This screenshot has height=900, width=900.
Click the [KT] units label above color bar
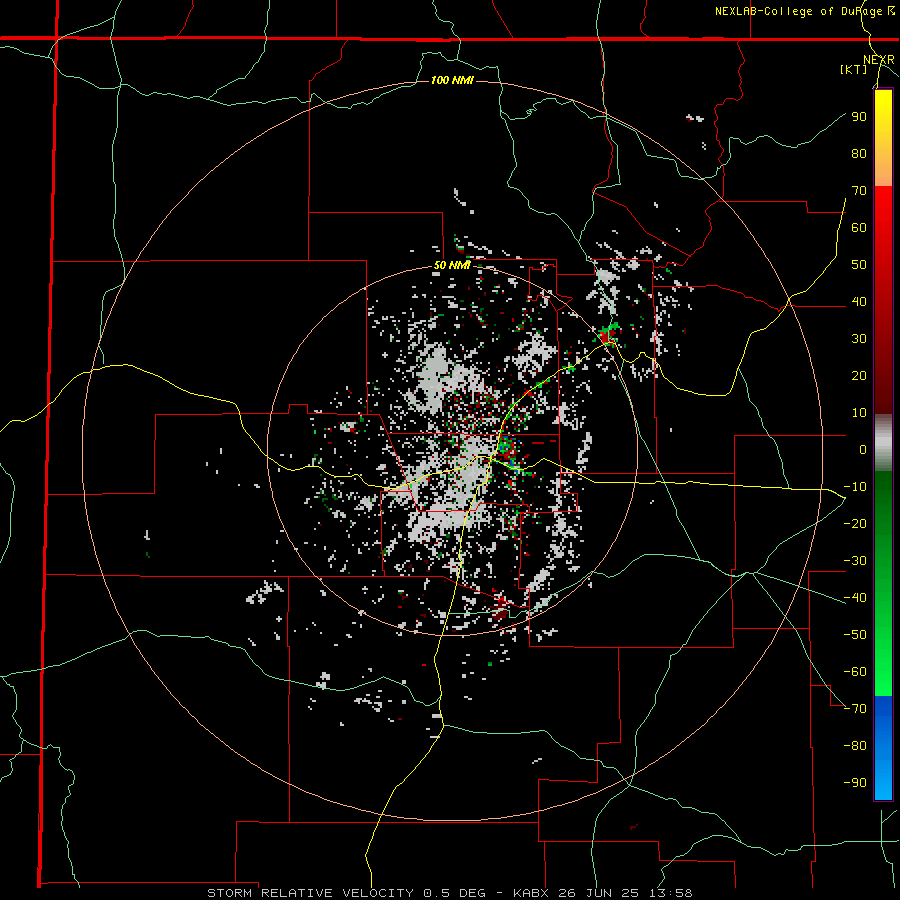(x=853, y=69)
